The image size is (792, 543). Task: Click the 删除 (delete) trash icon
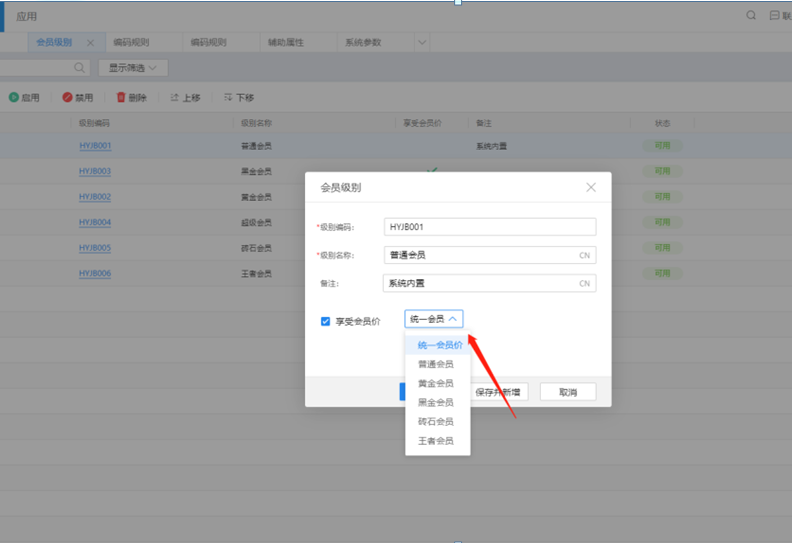coord(121,98)
